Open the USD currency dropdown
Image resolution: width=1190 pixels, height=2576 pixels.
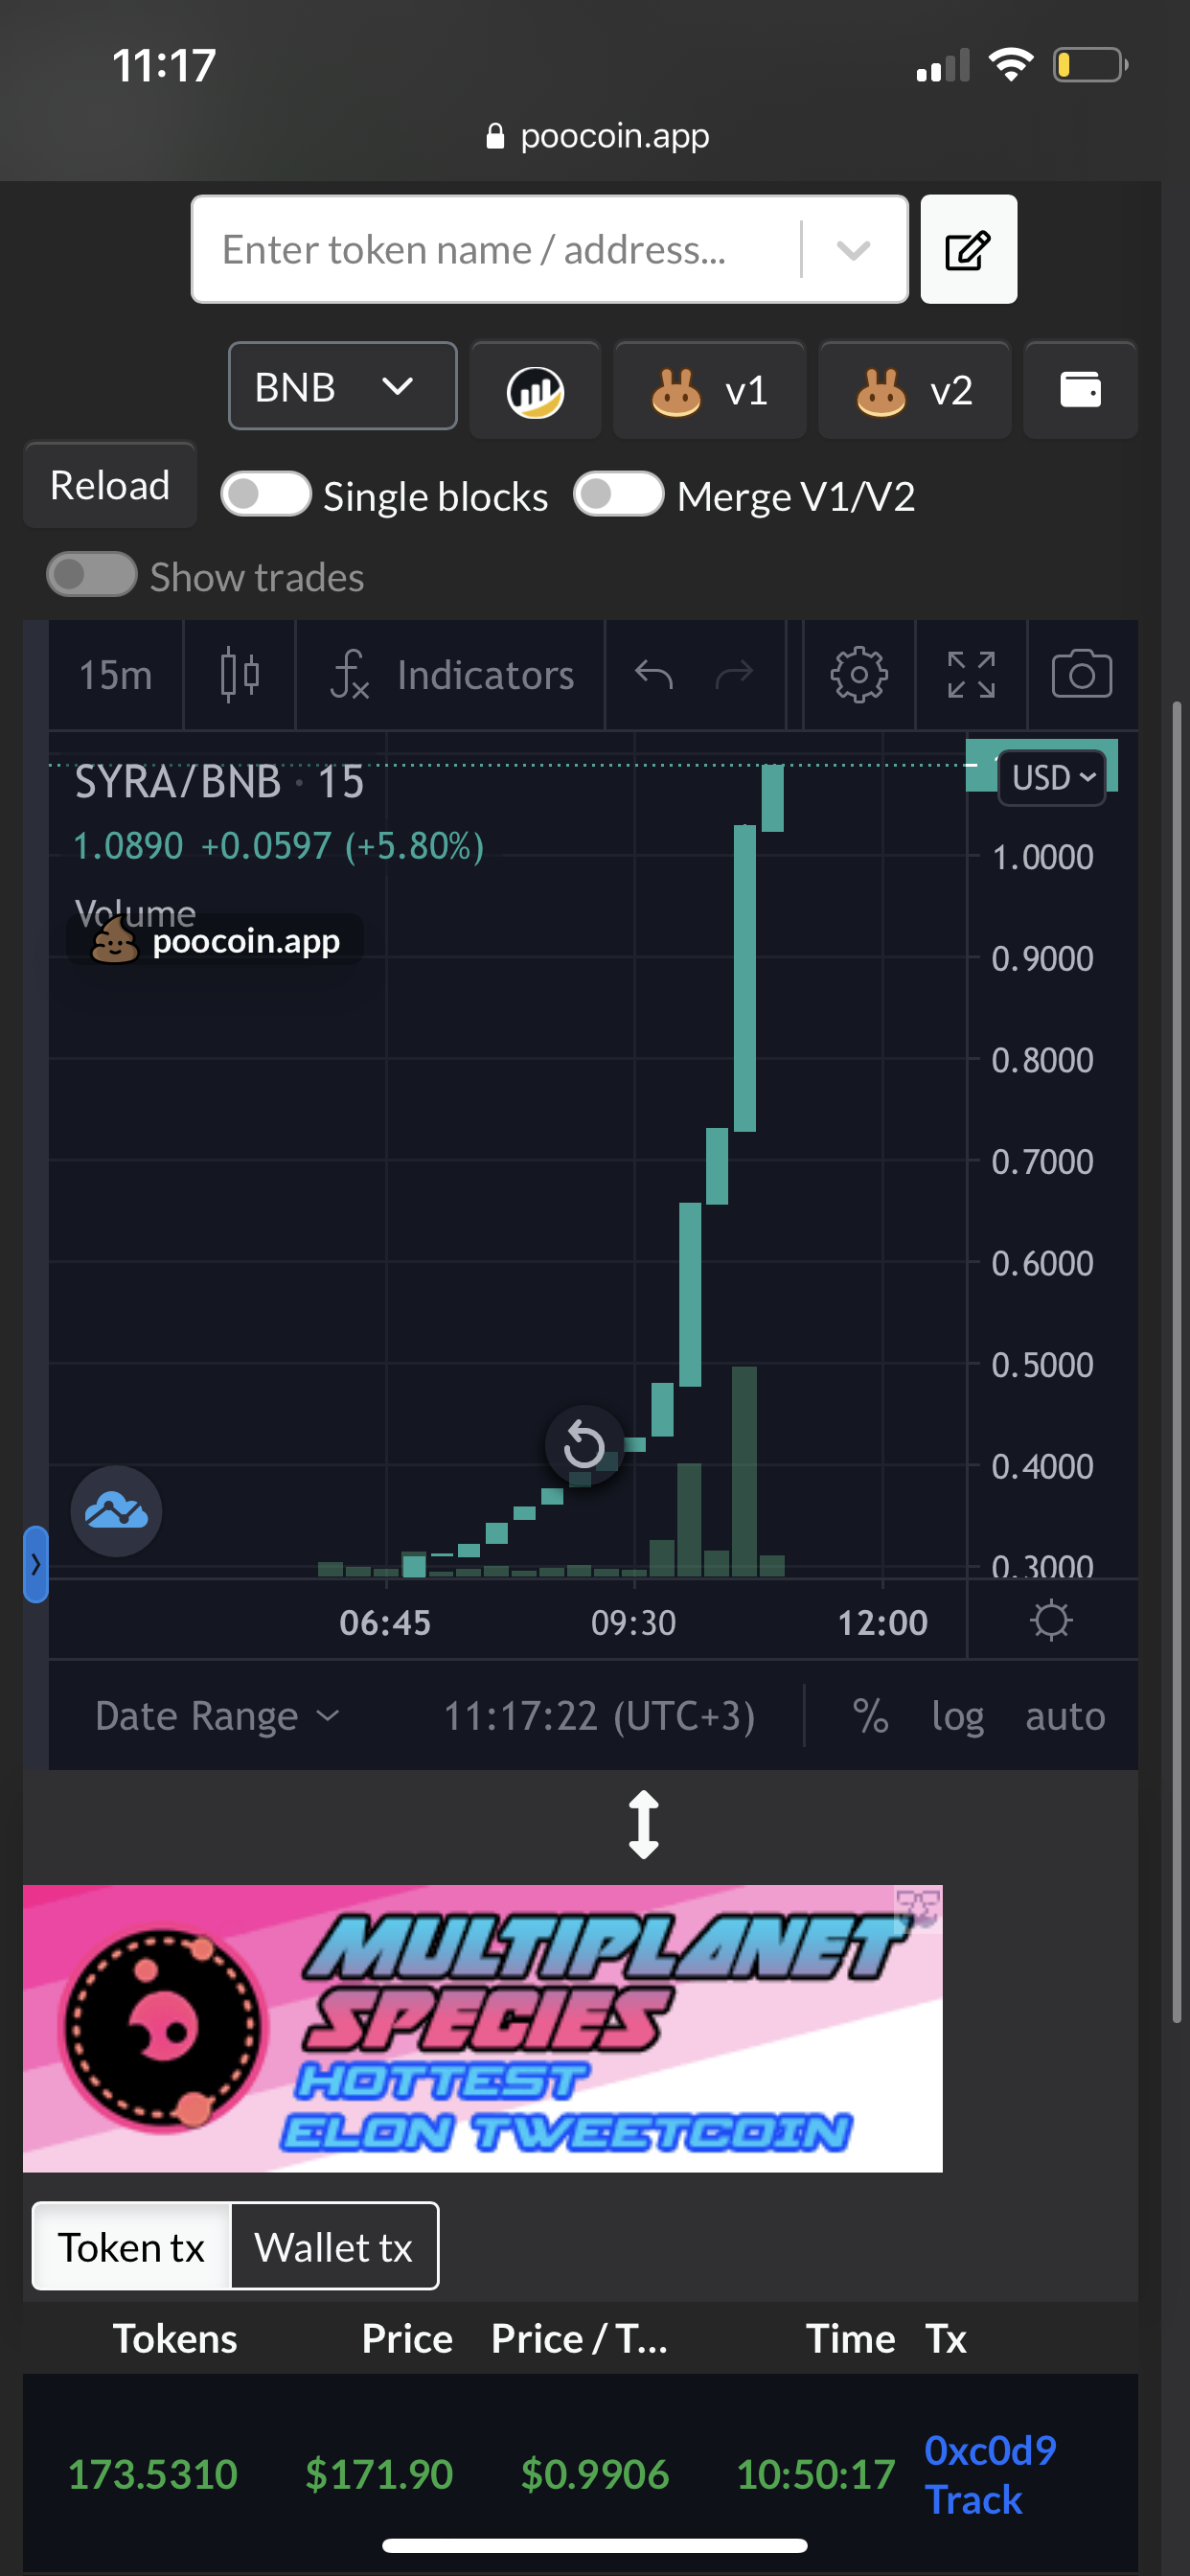coord(1052,777)
